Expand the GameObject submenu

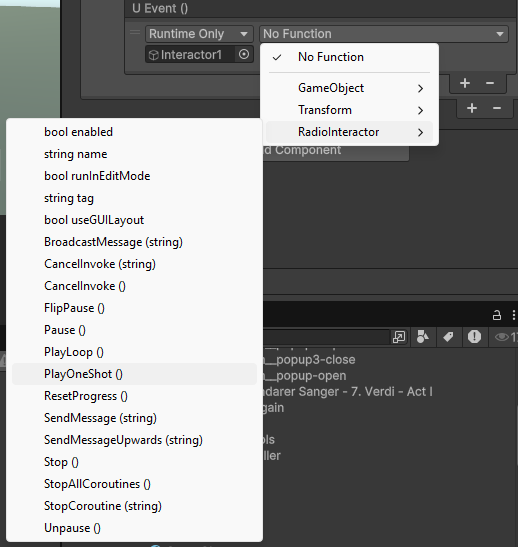click(349, 88)
